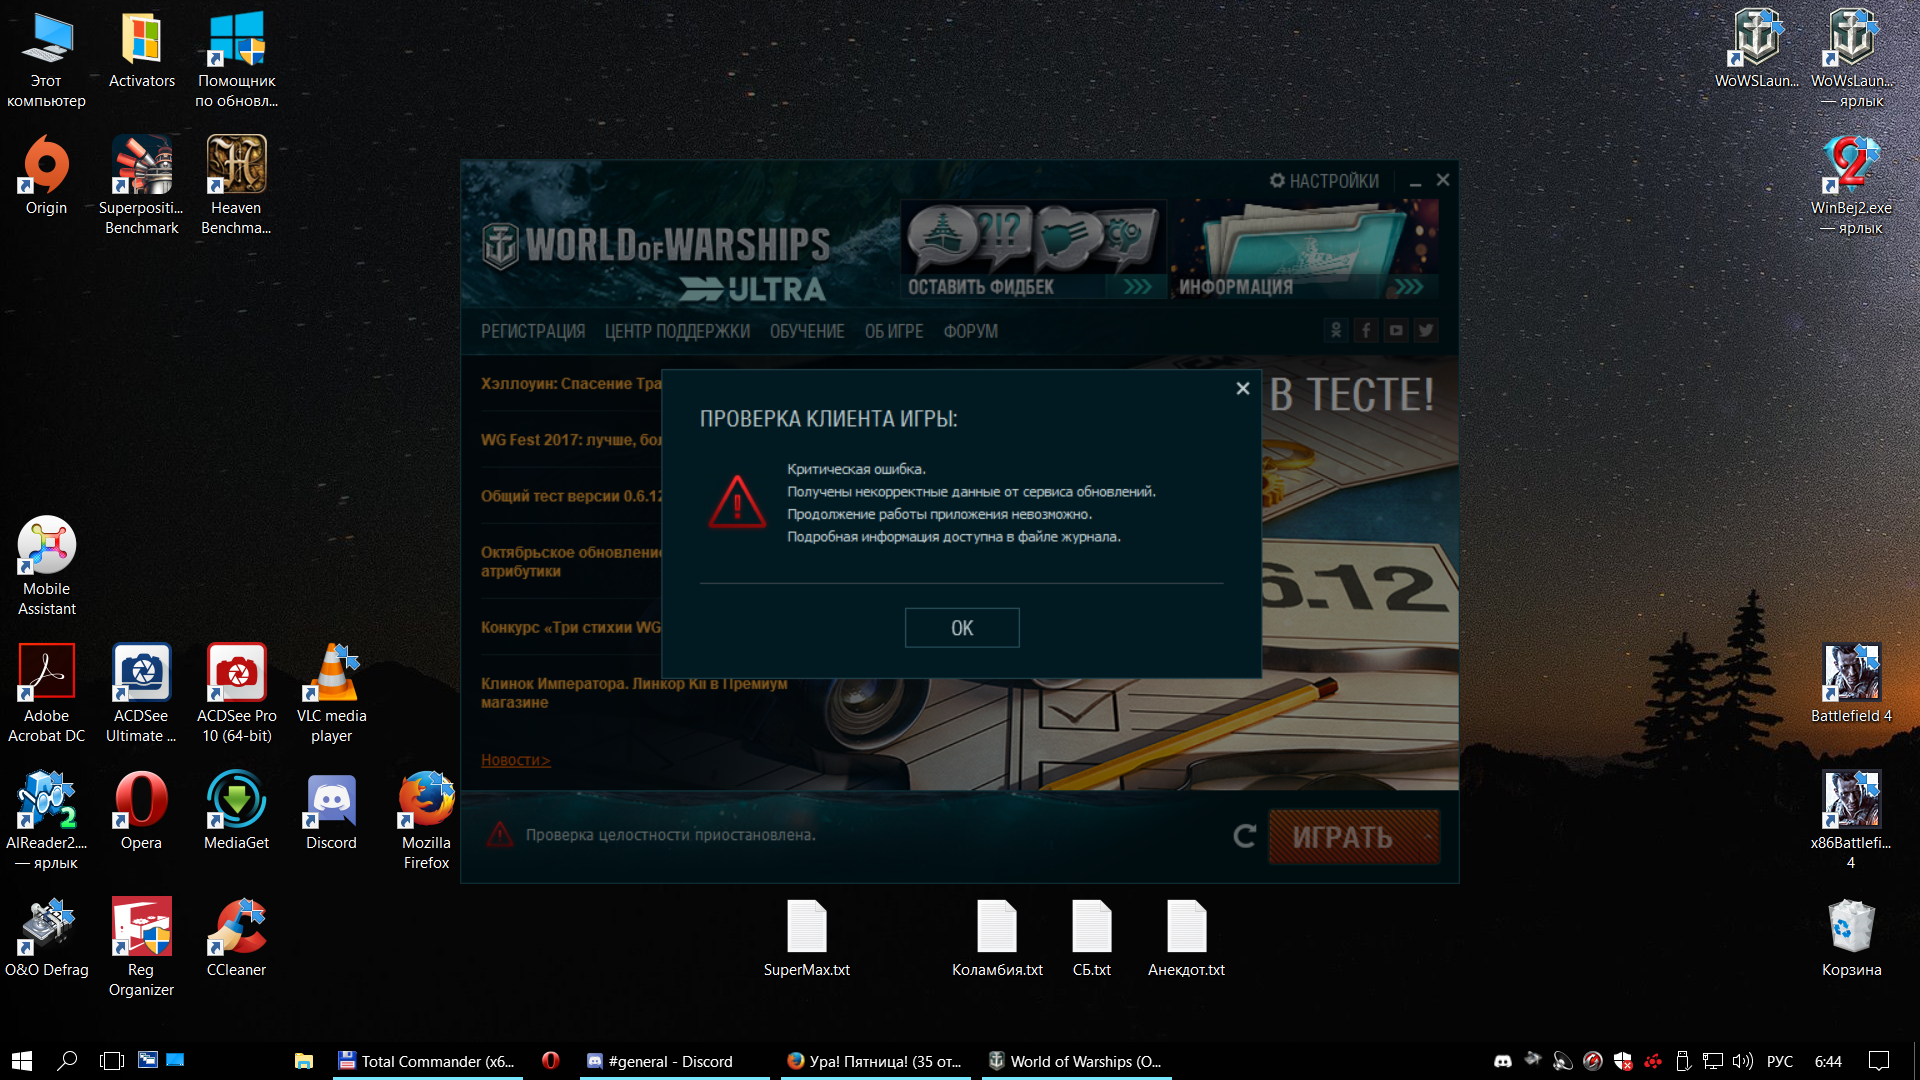Open the ОБУЧЕНИЕ menu item
The height and width of the screenshot is (1080, 1920).
click(807, 331)
